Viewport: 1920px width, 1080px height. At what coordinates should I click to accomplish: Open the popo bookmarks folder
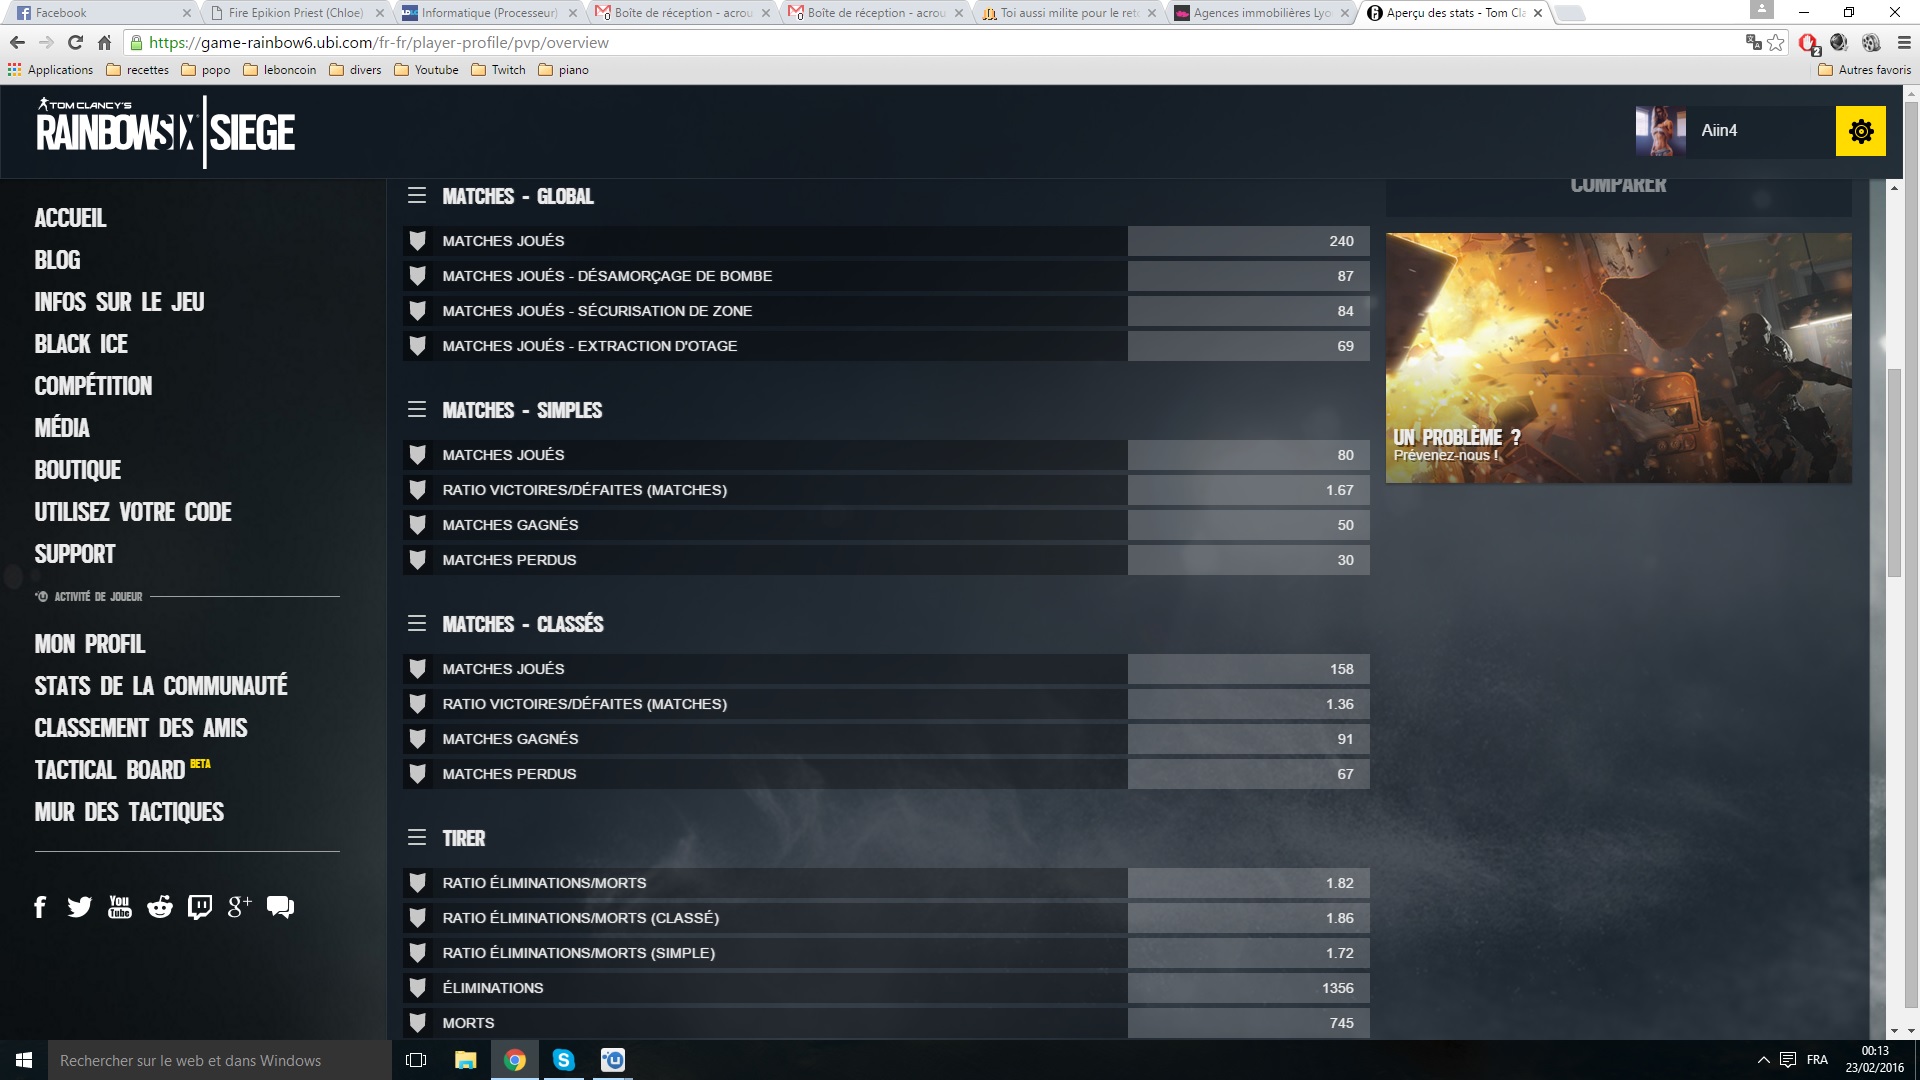coord(206,70)
